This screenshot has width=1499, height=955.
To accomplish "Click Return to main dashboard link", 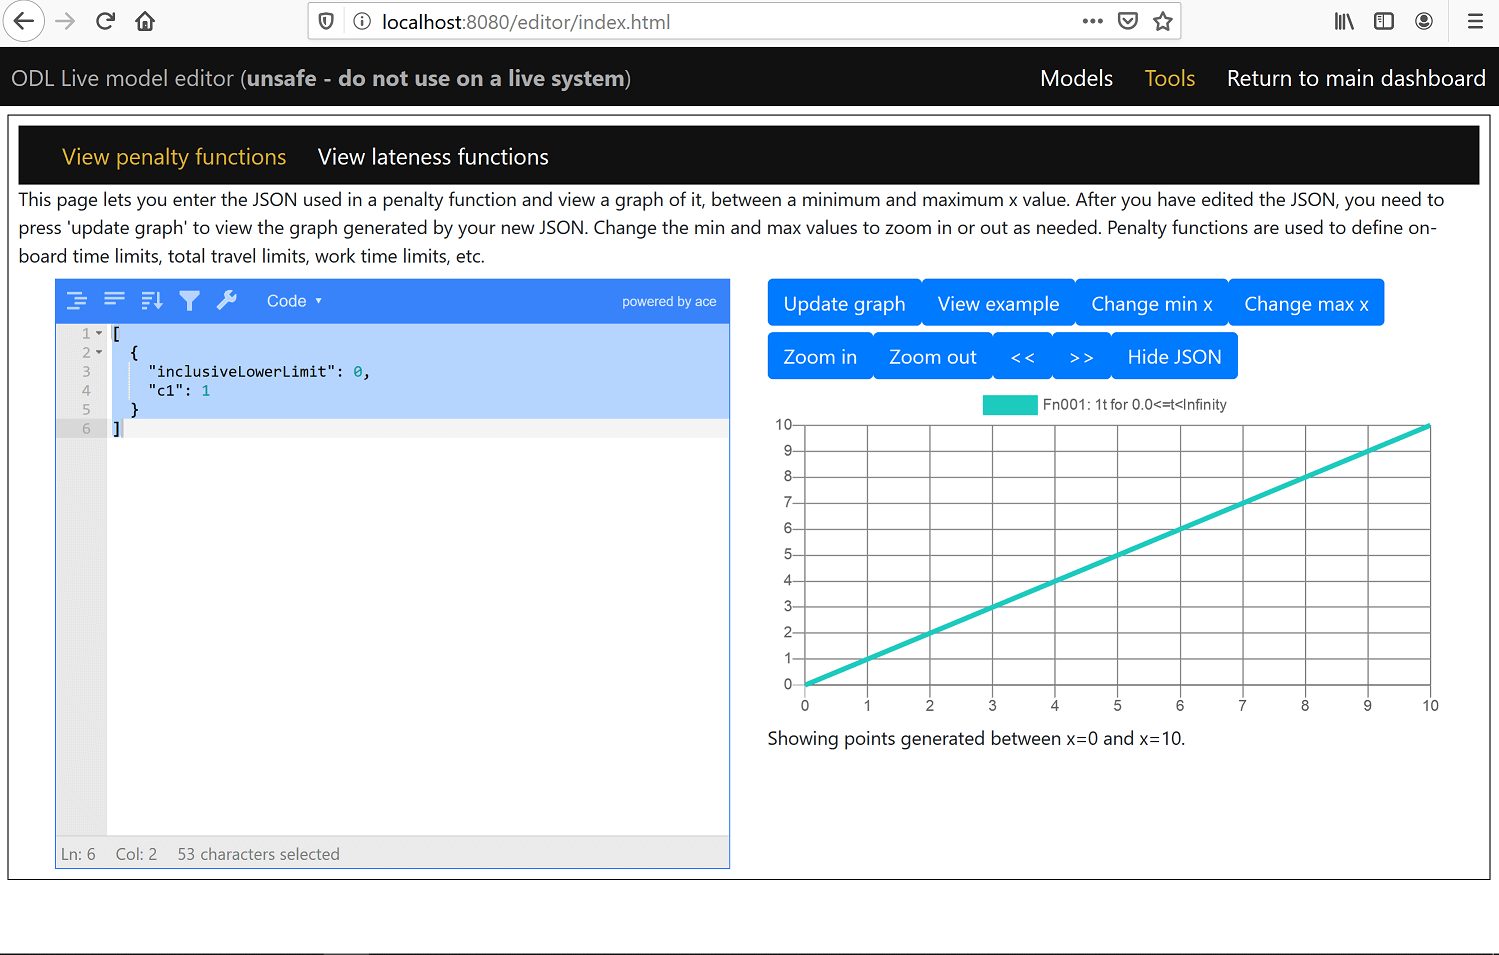I will (1355, 78).
